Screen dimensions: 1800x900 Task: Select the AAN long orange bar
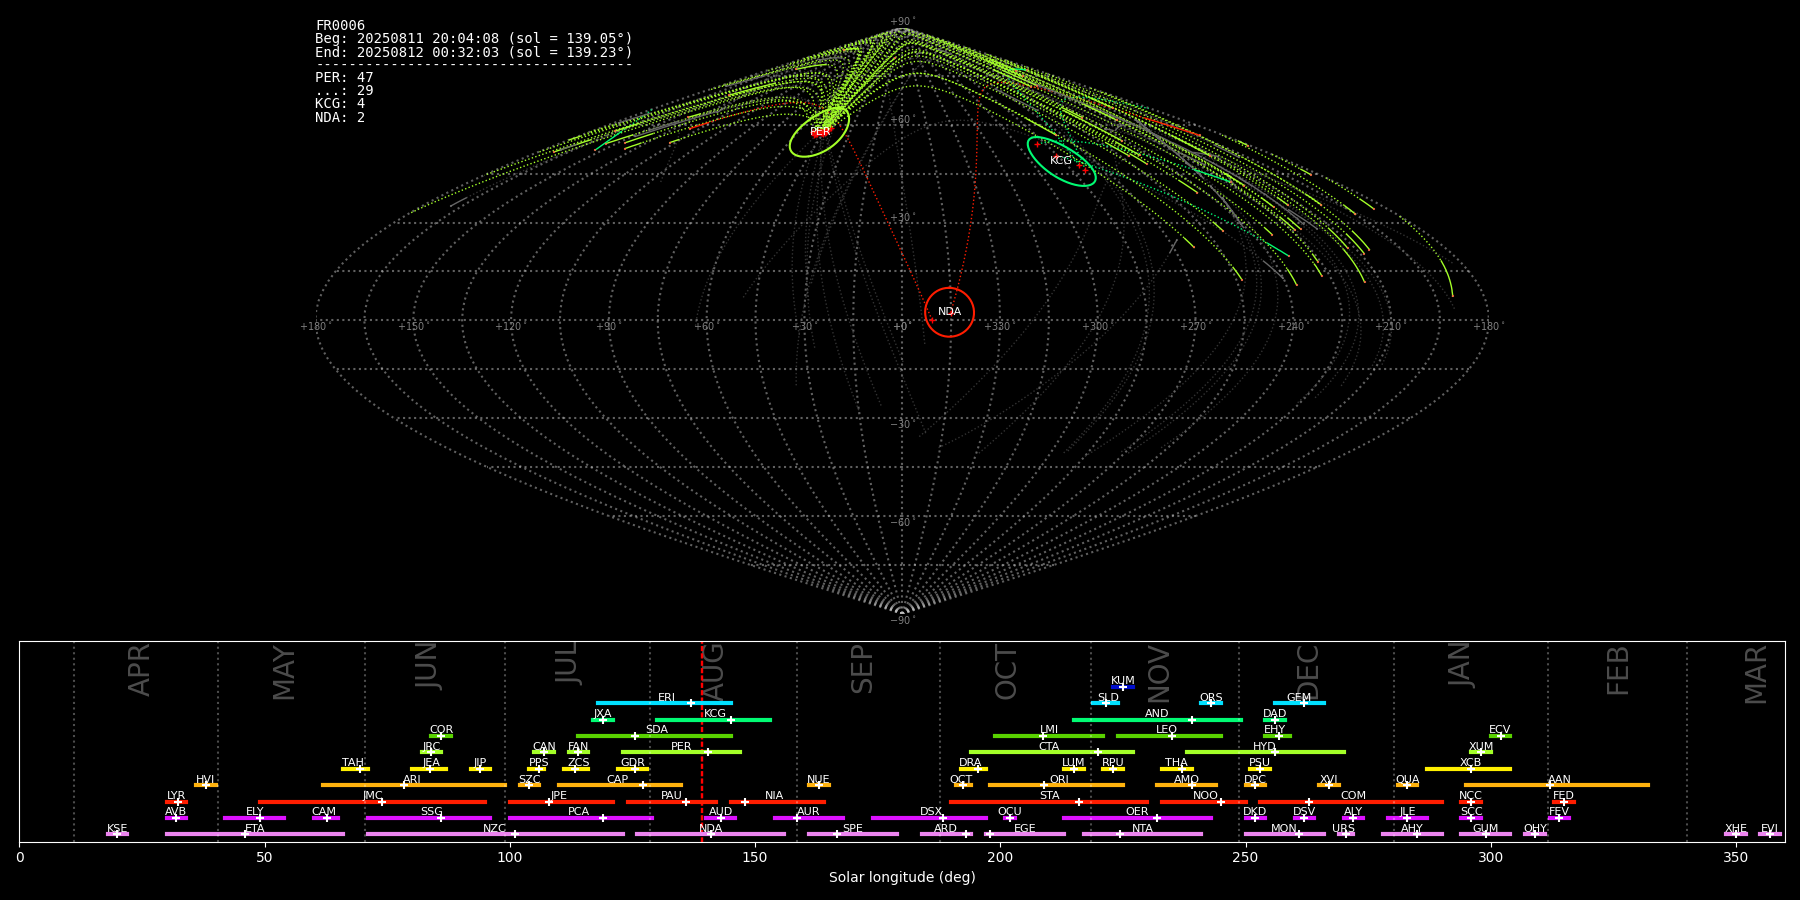click(1557, 785)
